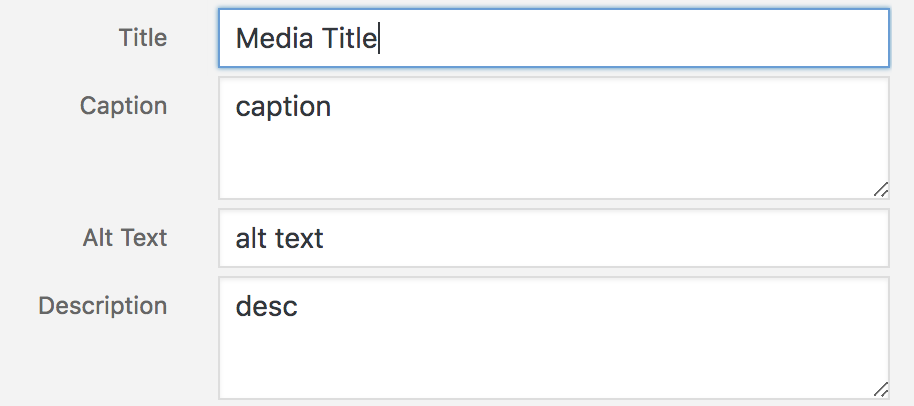Click the typed word "caption" in Caption box
Image resolution: width=914 pixels, height=406 pixels.
pos(283,106)
